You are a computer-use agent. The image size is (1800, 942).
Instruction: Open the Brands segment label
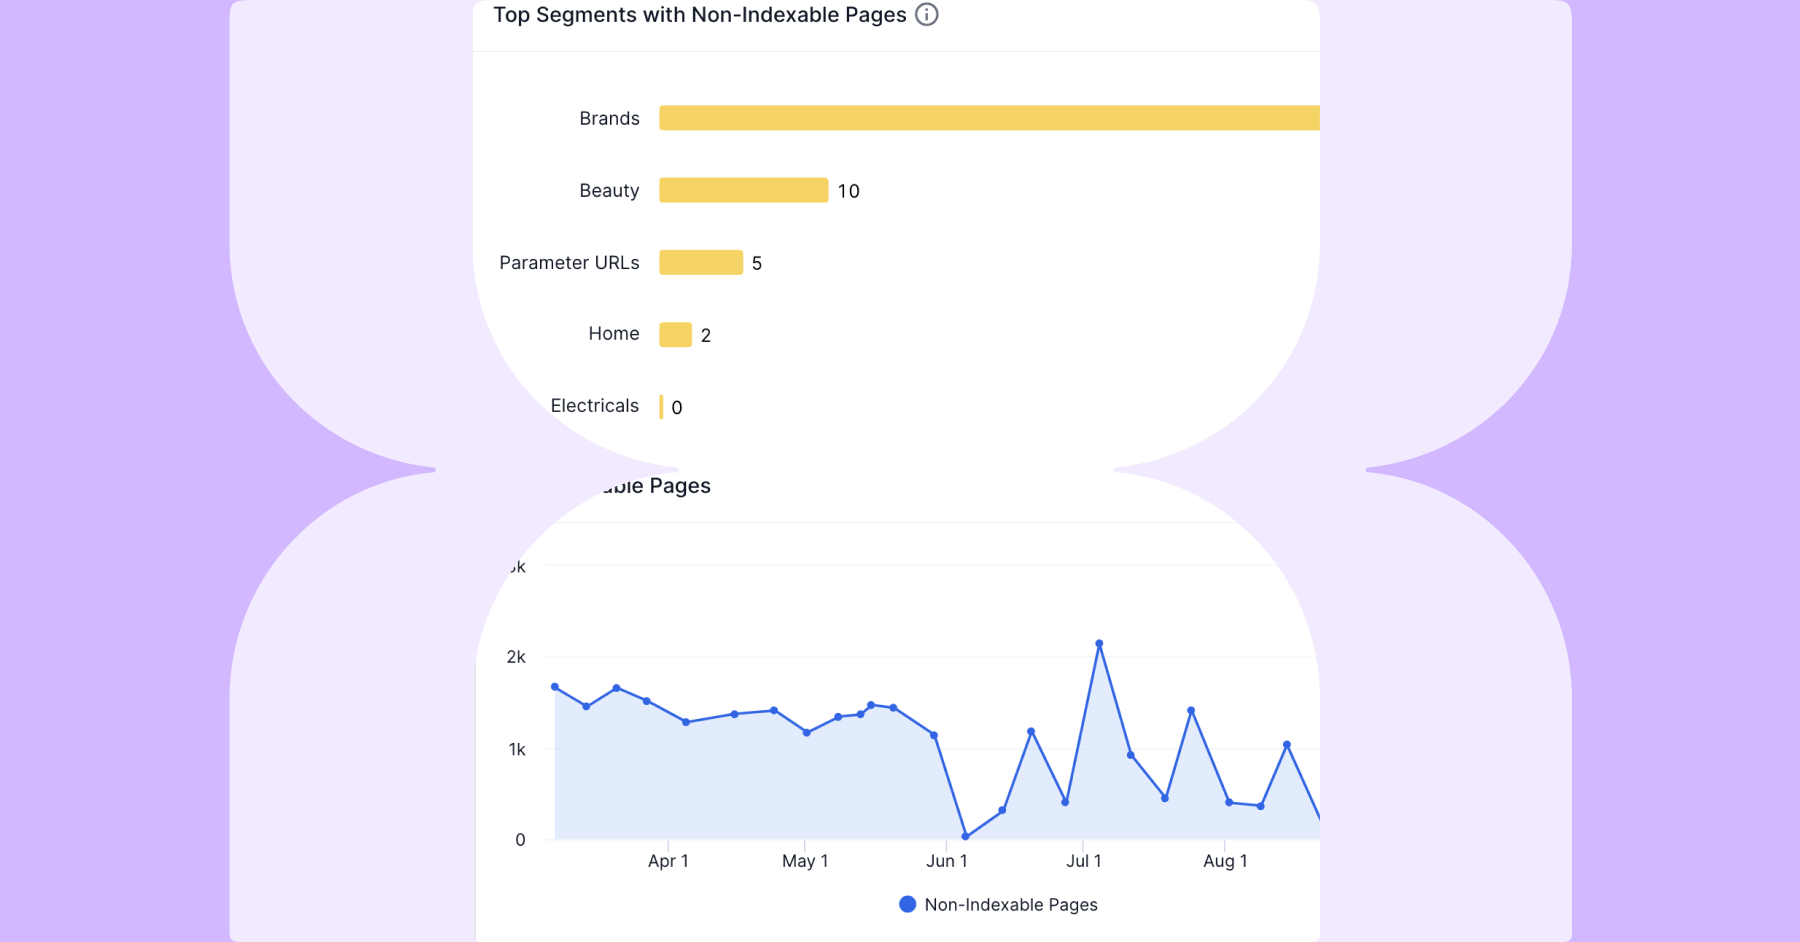609,118
